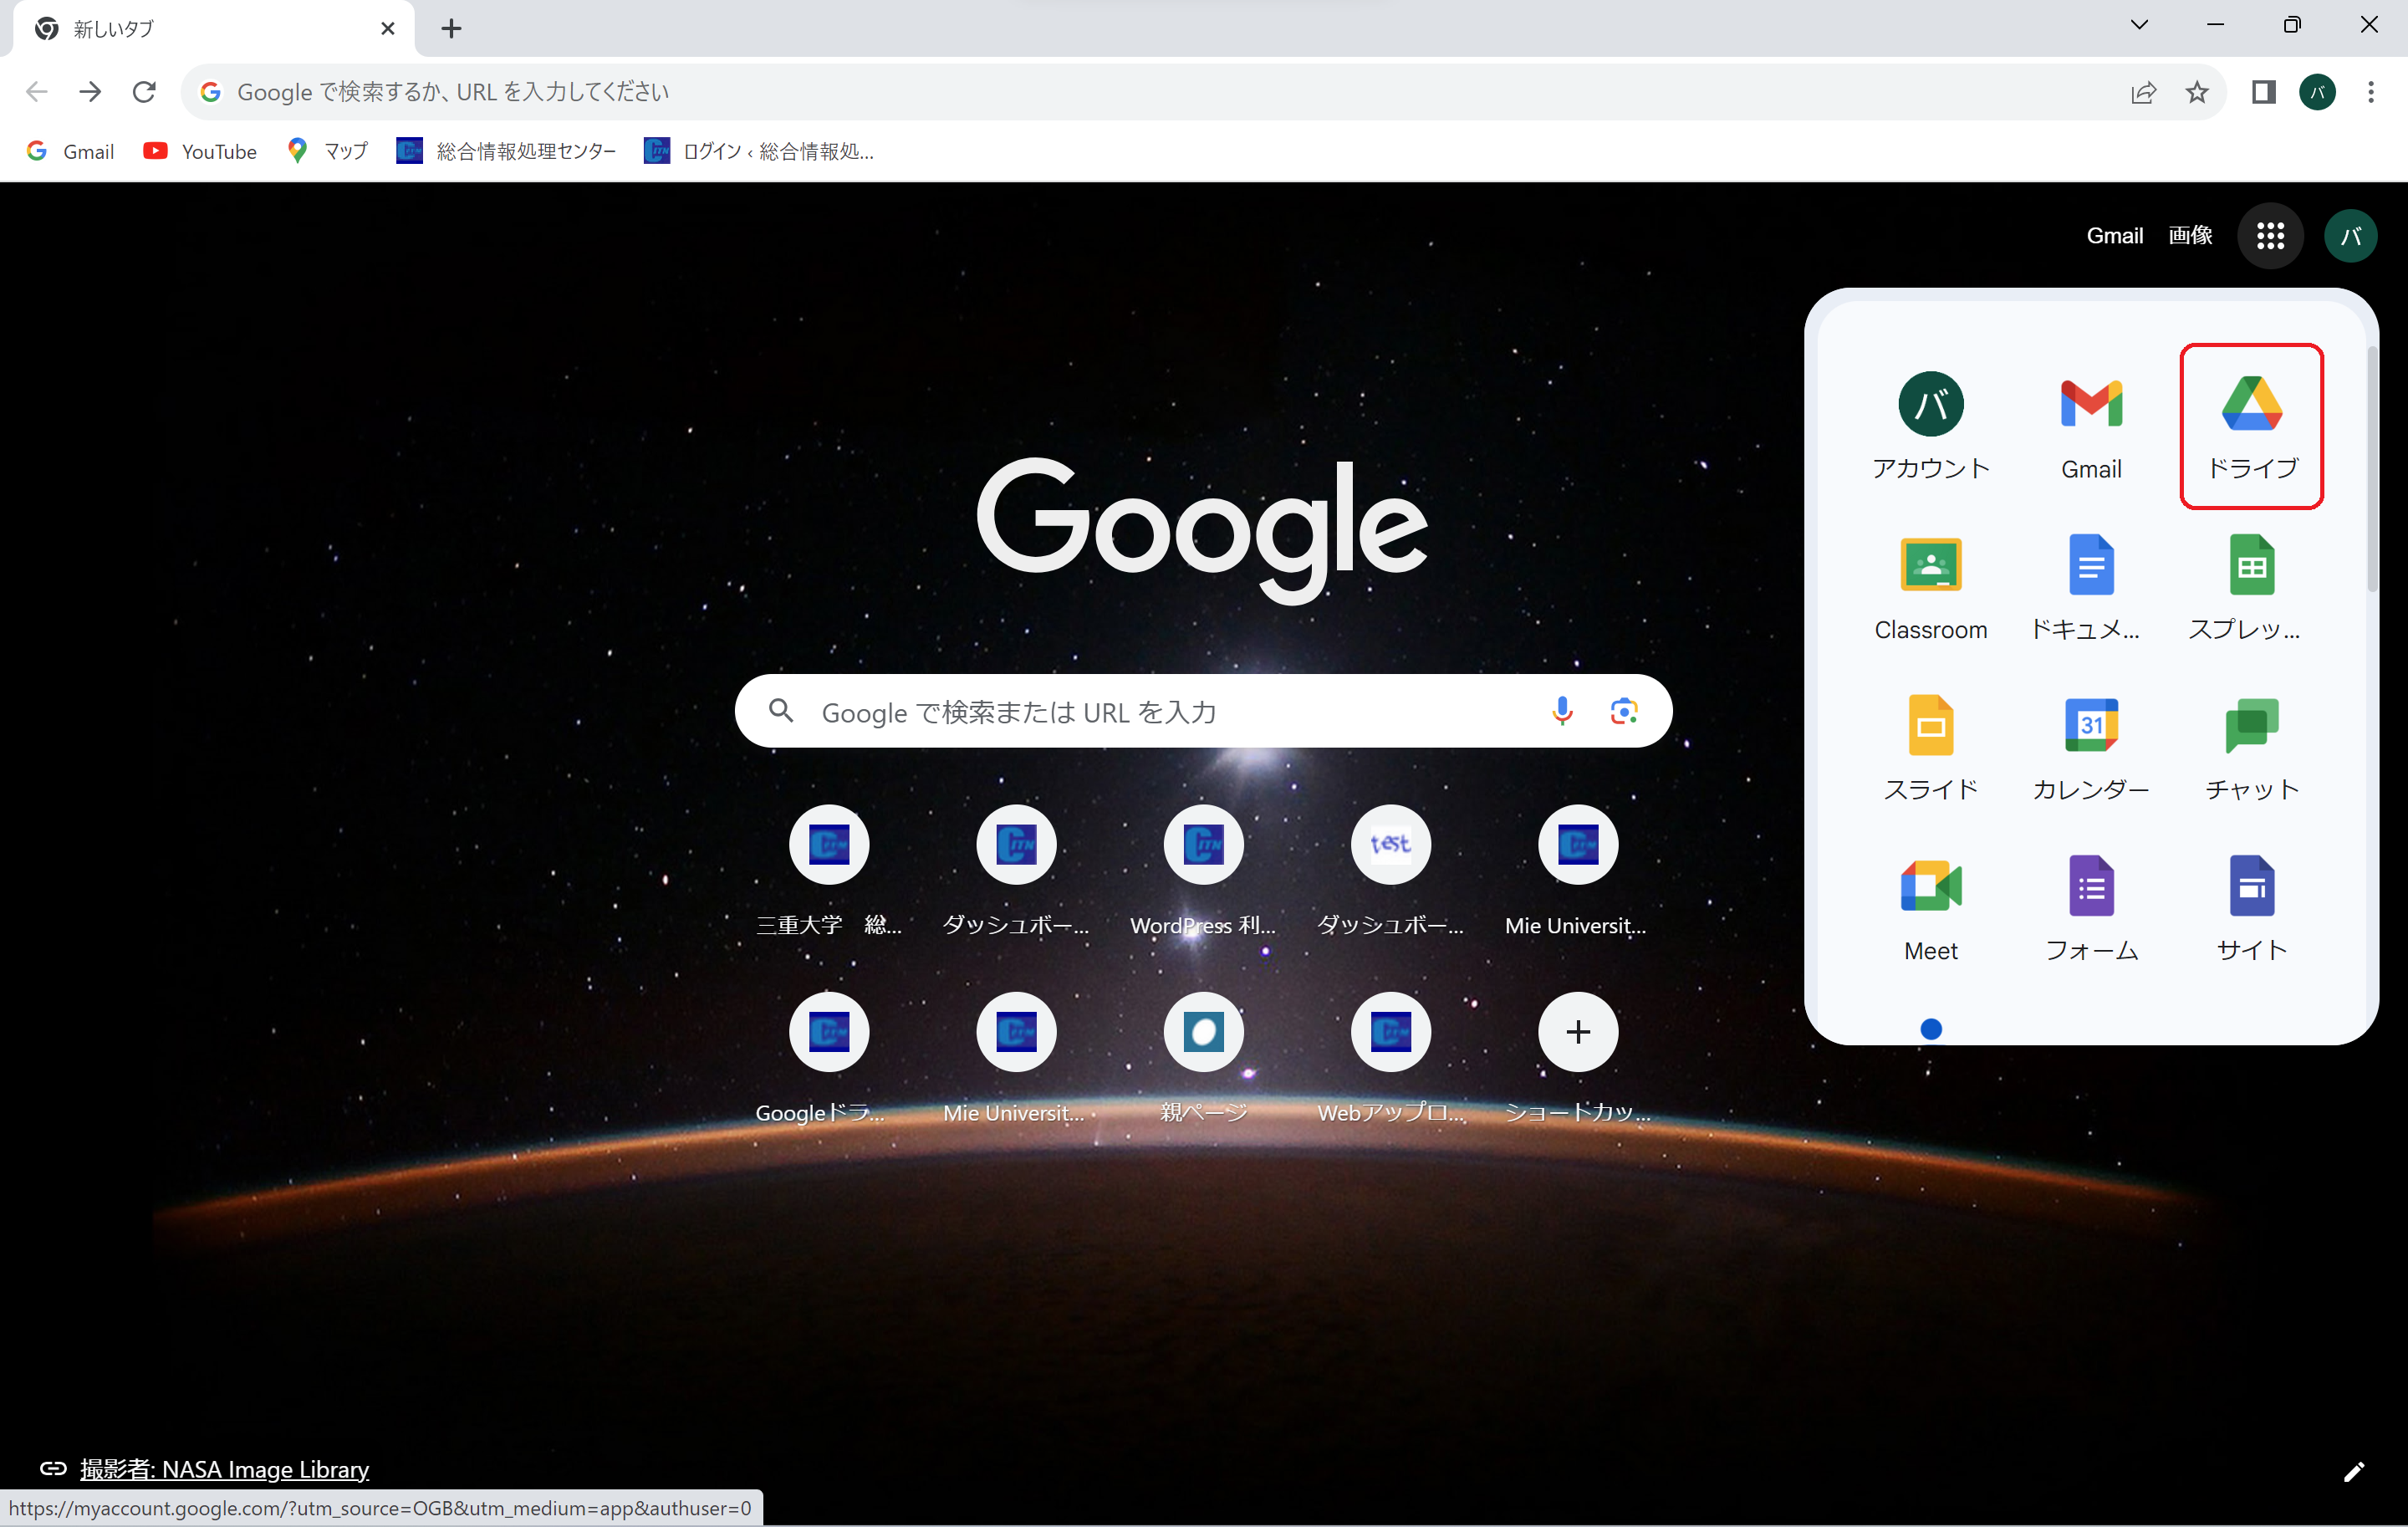This screenshot has width=2408, height=1527.
Task: Click the Gmail link at page top right
Action: (2114, 236)
